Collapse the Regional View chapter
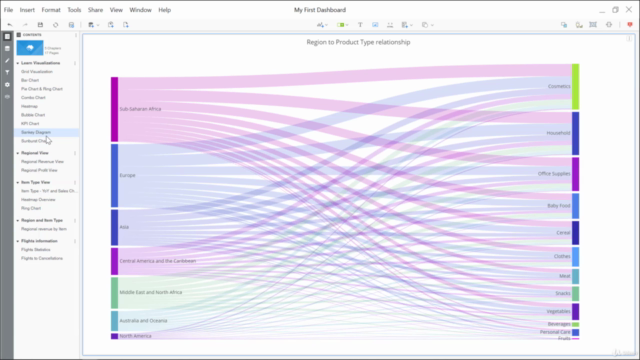 [18, 153]
